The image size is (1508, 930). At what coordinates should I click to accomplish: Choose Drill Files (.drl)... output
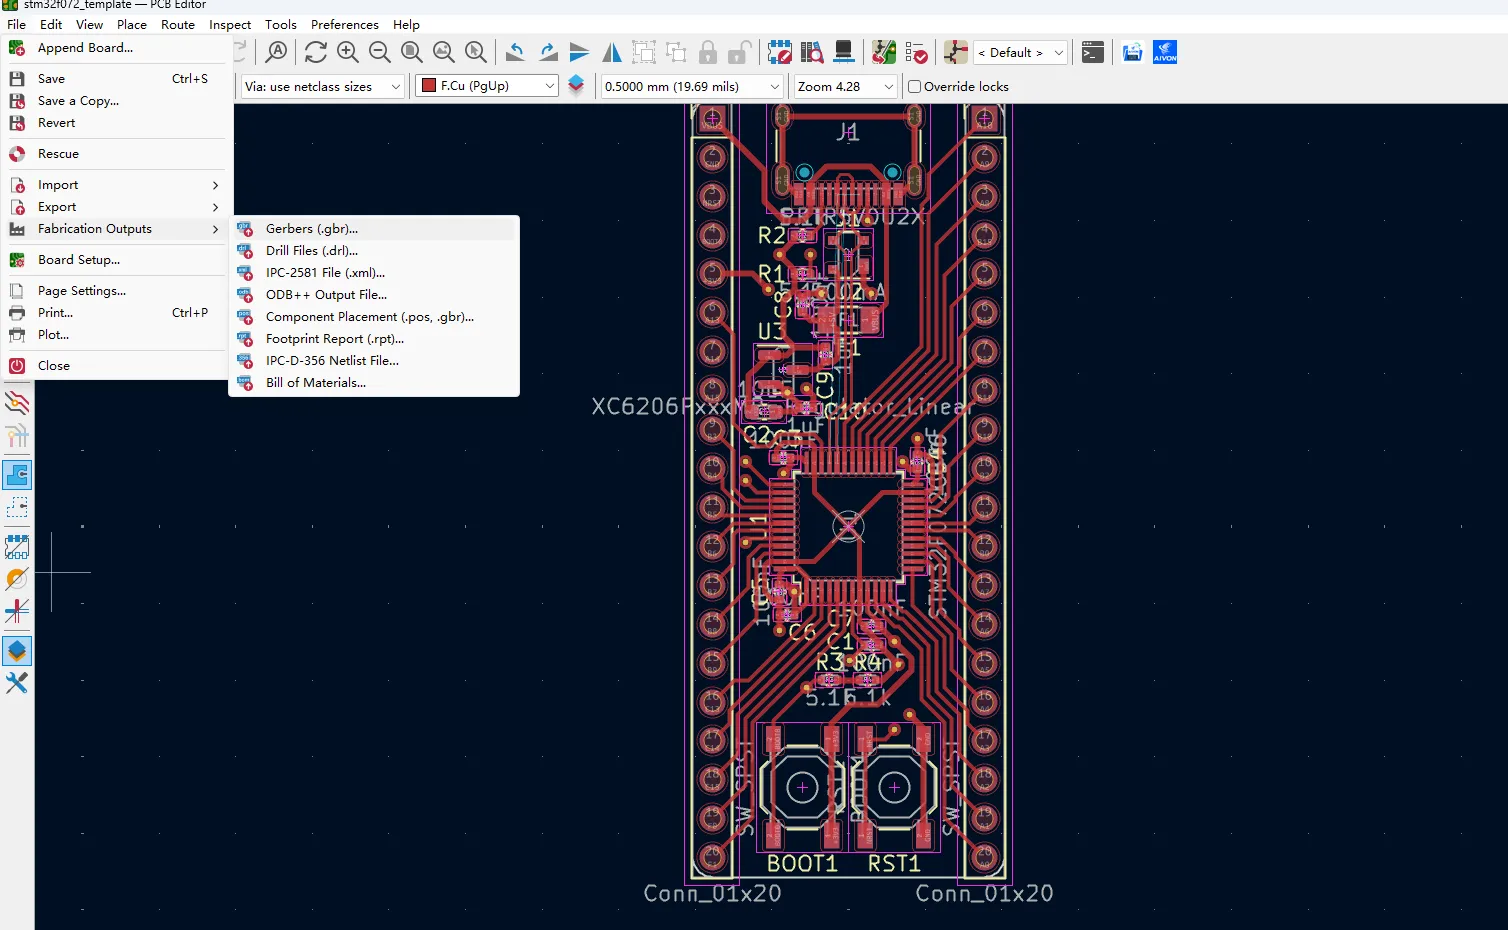pyautogui.click(x=374, y=251)
